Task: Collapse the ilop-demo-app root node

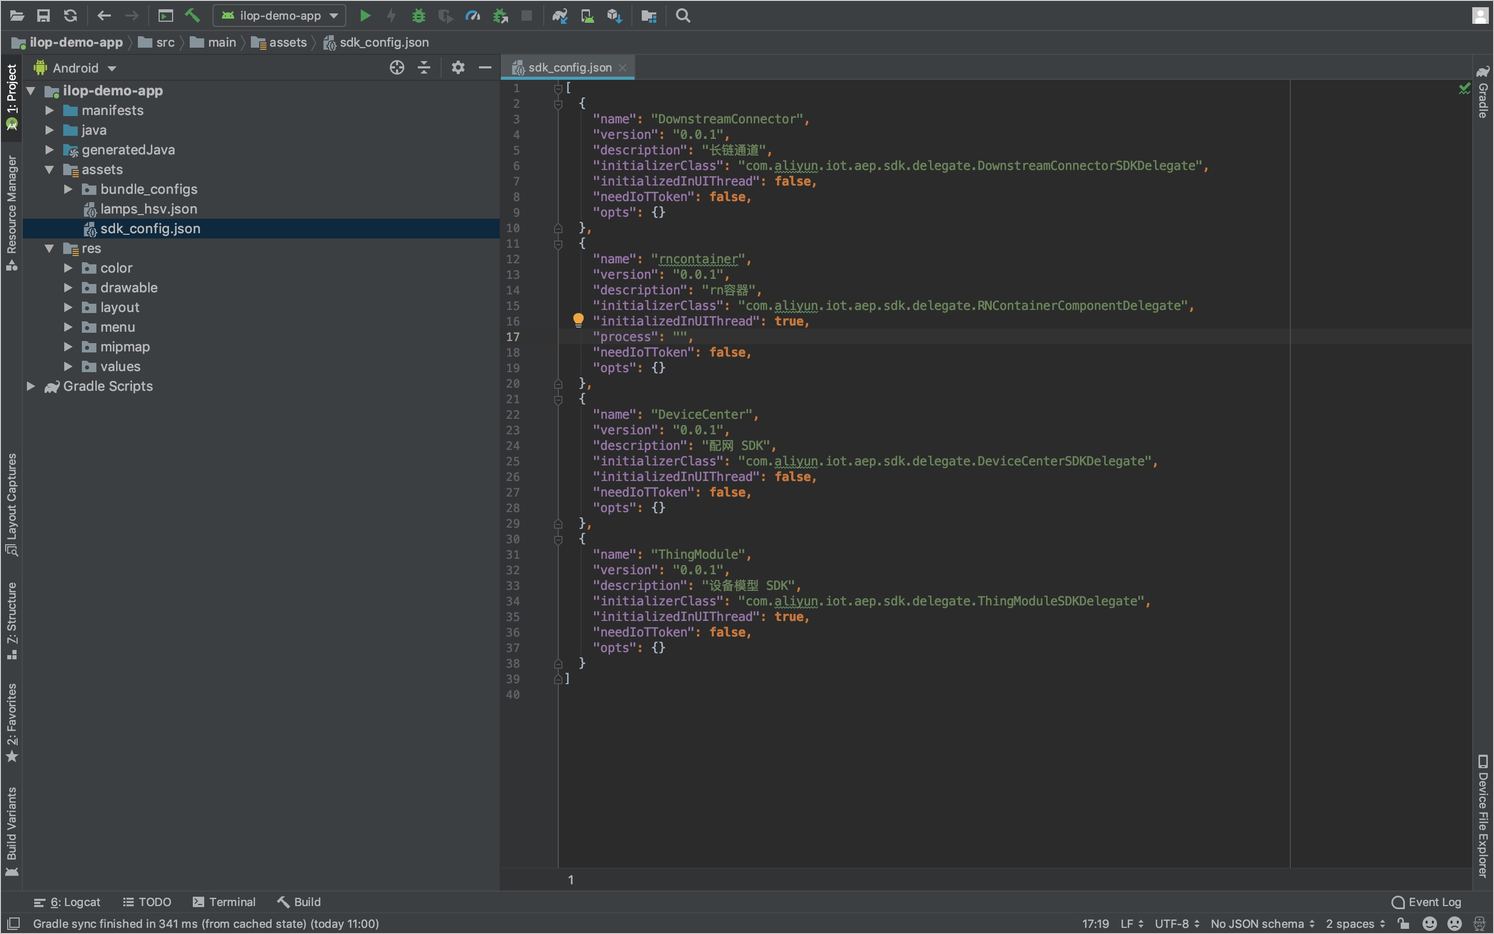Action: [x=31, y=91]
